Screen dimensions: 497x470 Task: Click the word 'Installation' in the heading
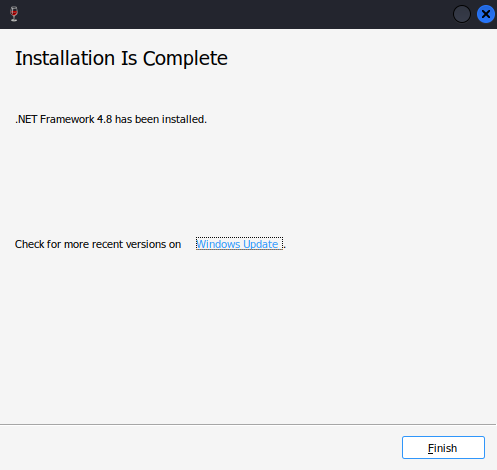coord(65,58)
